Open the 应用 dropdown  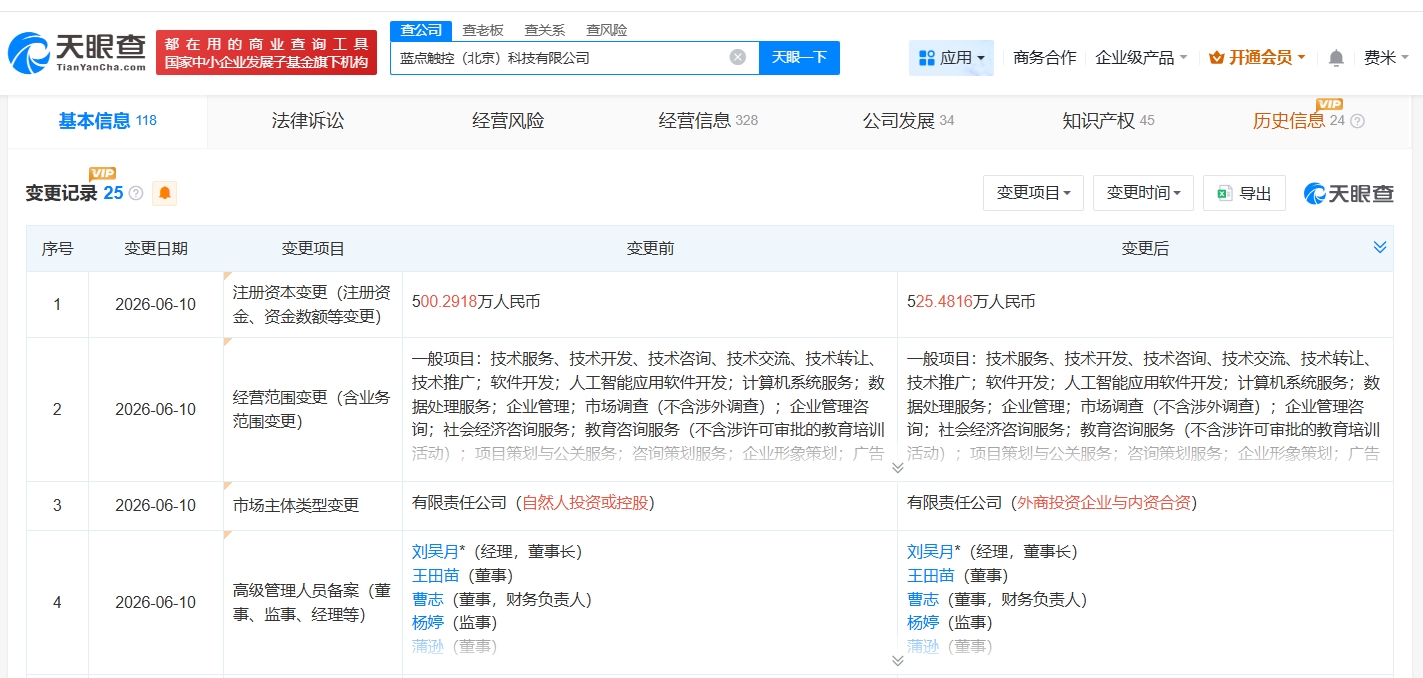951,58
